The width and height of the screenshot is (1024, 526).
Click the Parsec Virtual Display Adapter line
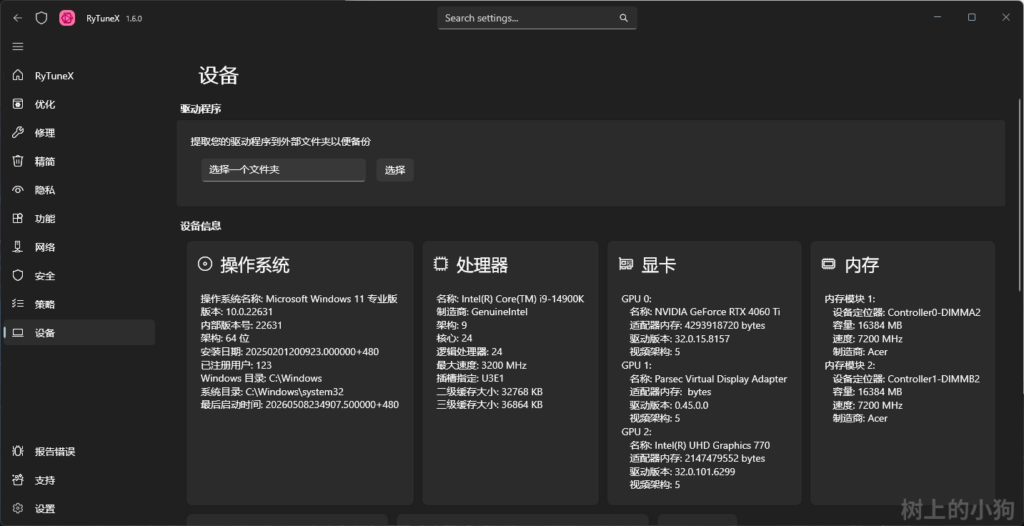coord(708,378)
